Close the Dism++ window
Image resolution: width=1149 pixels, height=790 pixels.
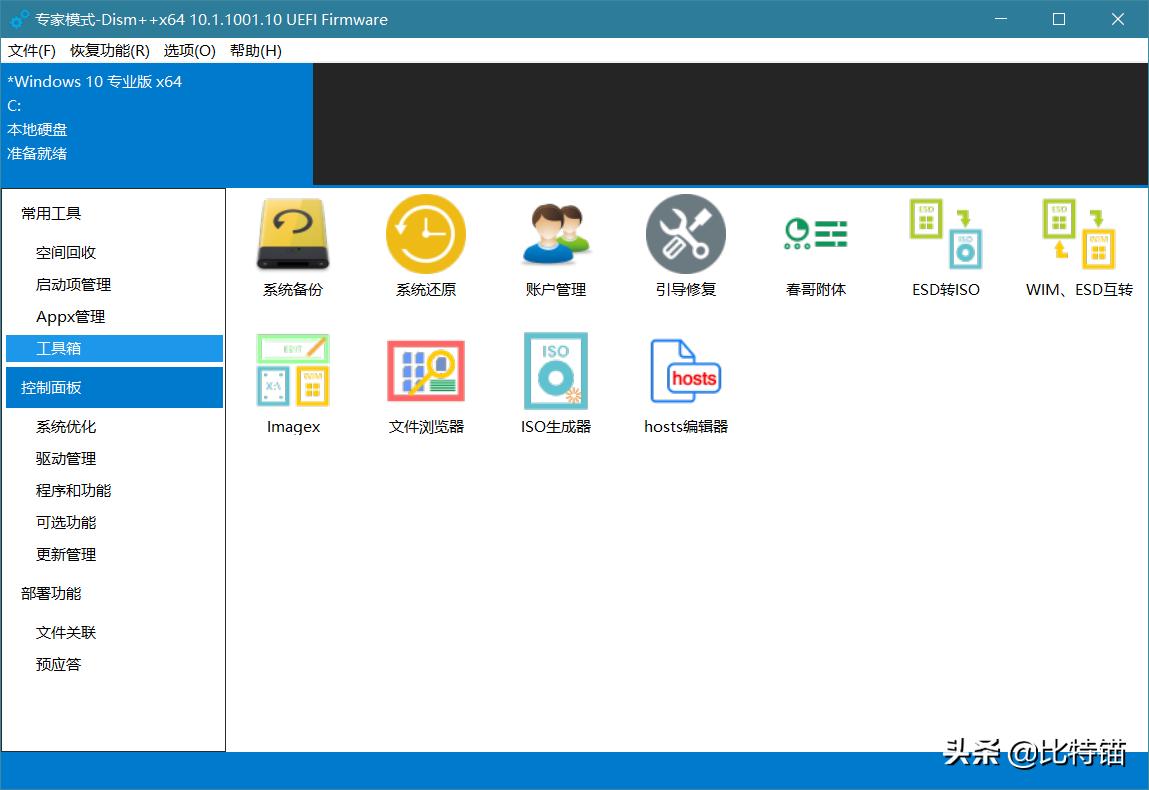tap(1117, 19)
